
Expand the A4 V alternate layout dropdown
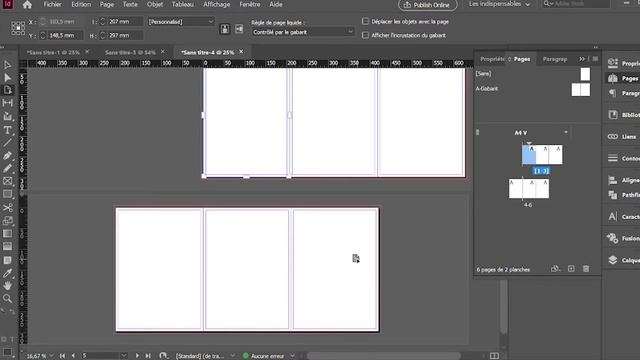[x=566, y=132]
